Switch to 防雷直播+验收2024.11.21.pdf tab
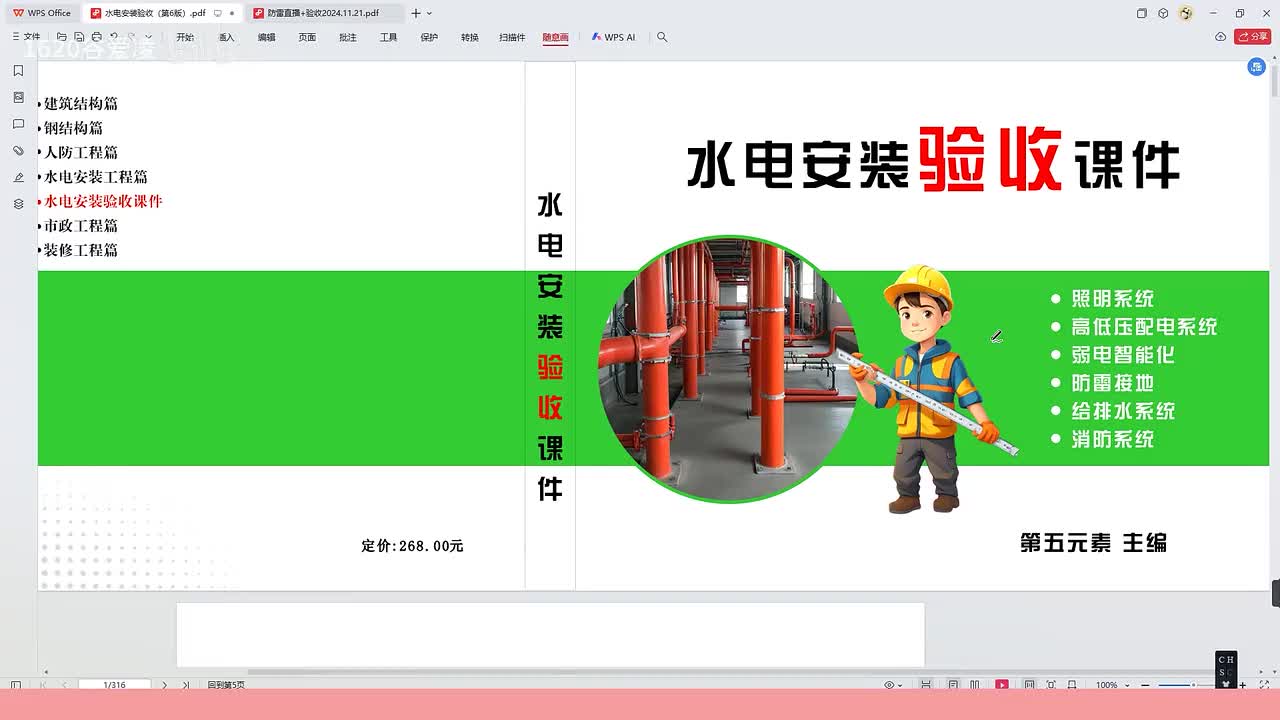Screen dimensions: 1280x720 tap(323, 13)
